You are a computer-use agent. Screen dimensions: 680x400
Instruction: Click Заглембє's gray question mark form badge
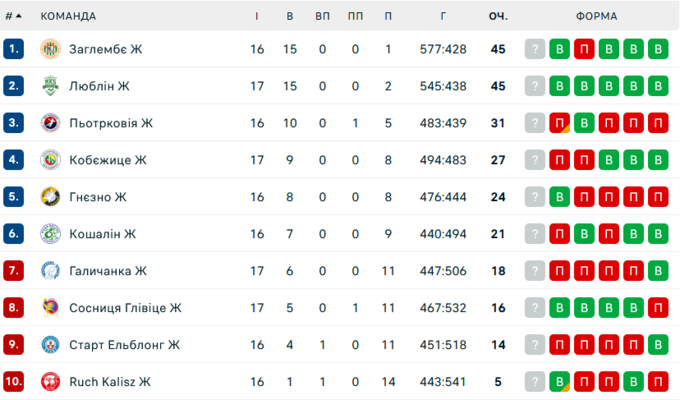pyautogui.click(x=535, y=49)
